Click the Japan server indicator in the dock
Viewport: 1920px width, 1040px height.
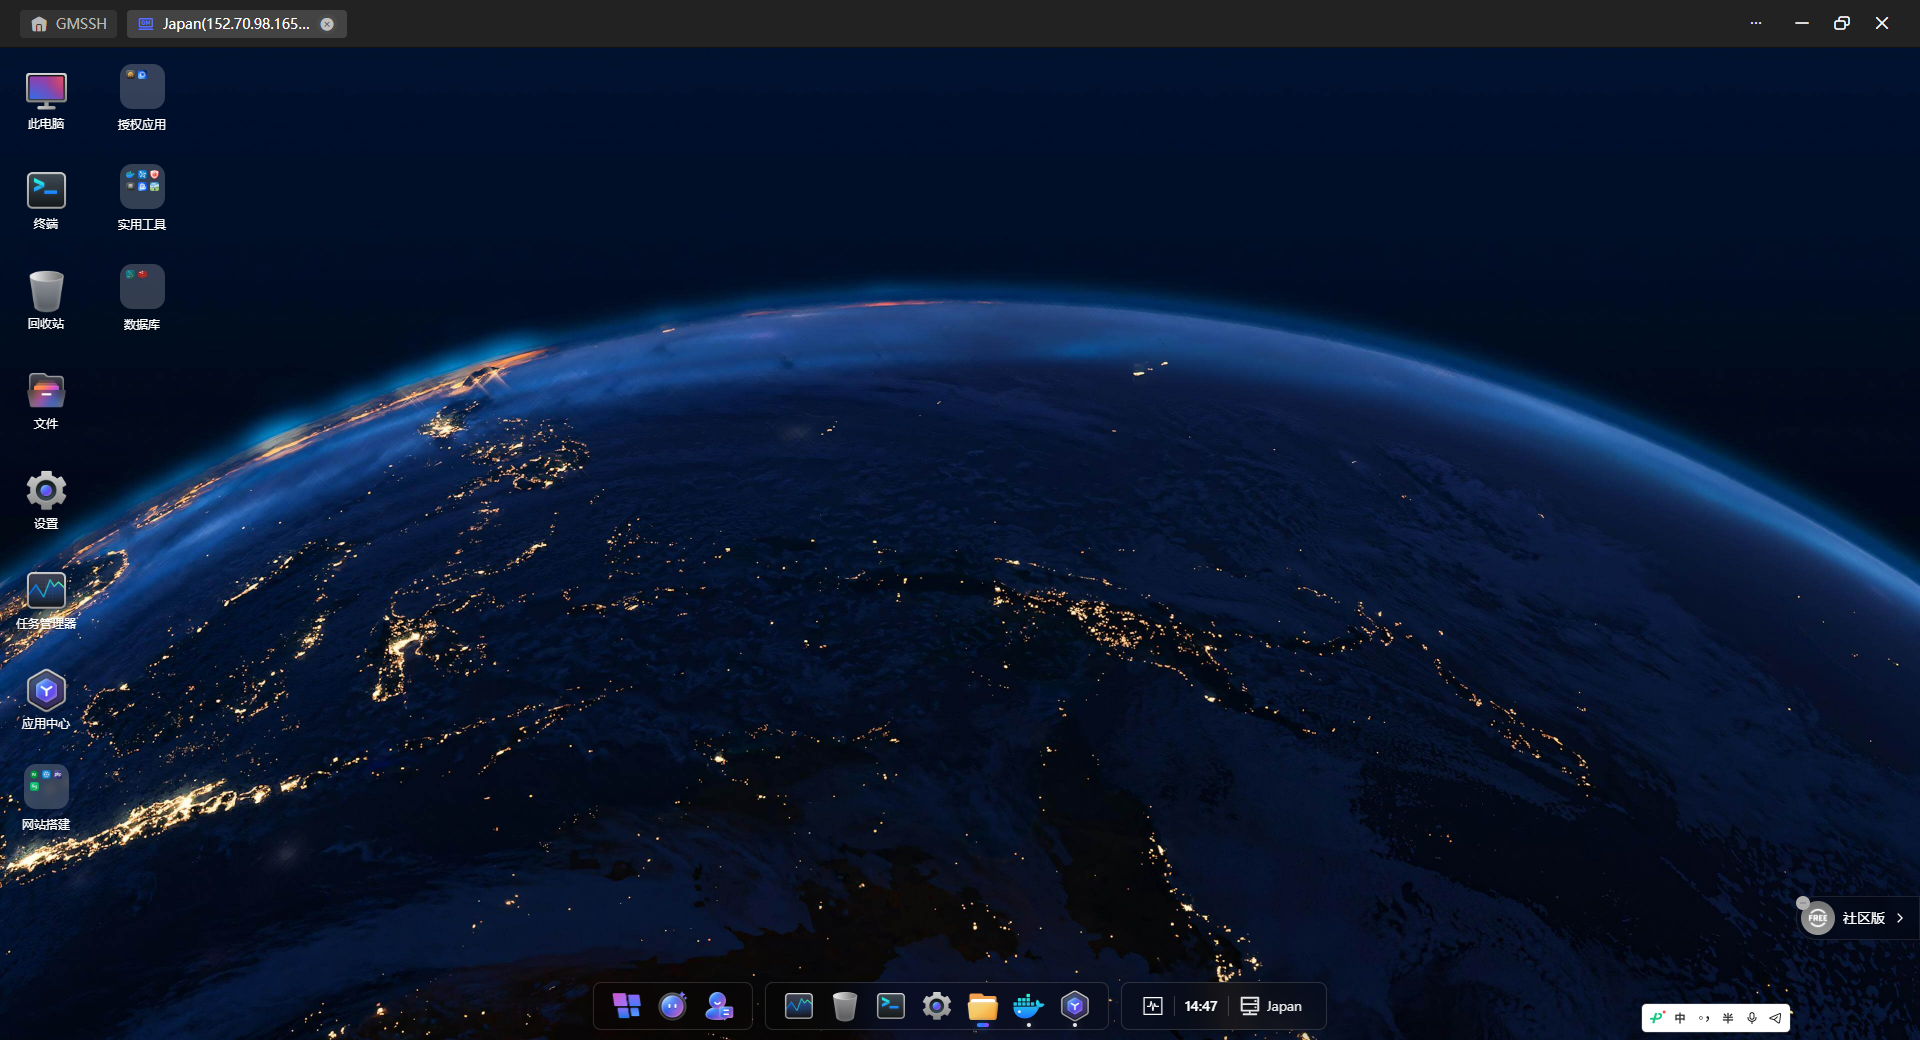(1272, 1006)
